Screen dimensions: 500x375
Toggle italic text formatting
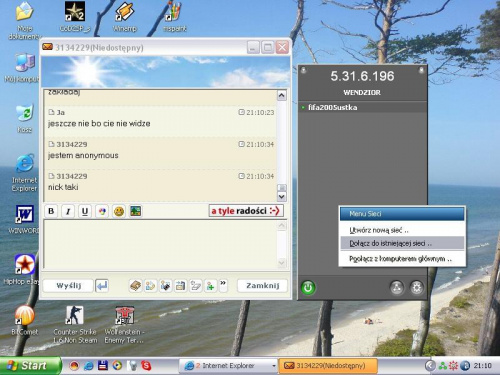pyautogui.click(x=68, y=211)
